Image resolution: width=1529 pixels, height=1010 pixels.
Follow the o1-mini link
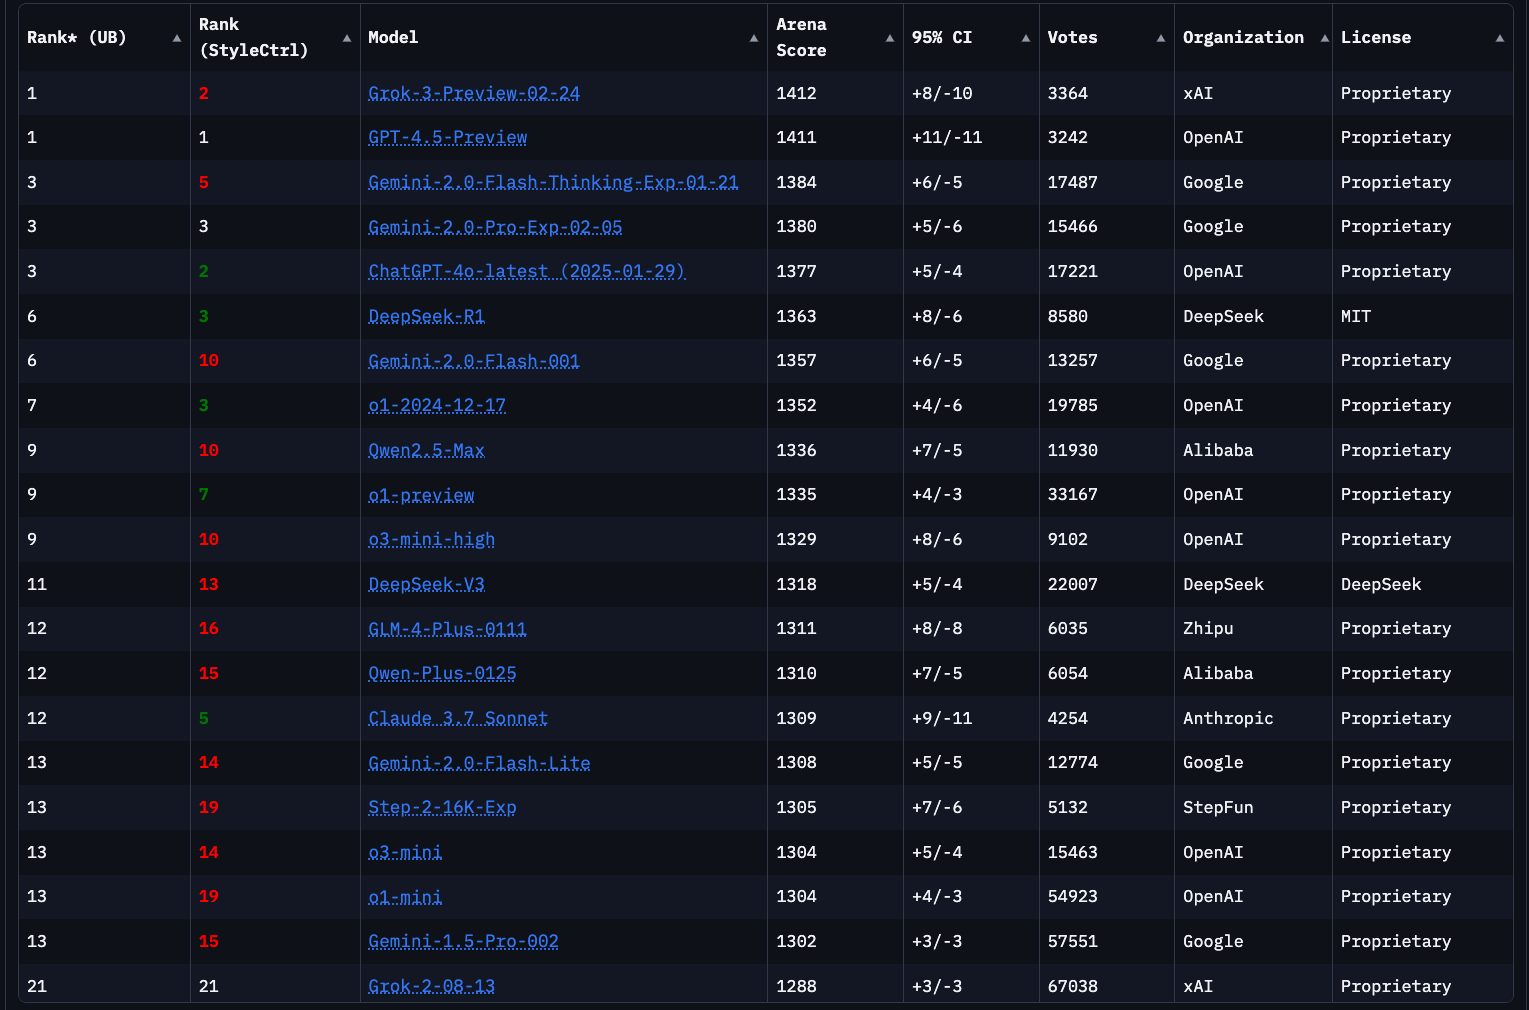pos(405,896)
